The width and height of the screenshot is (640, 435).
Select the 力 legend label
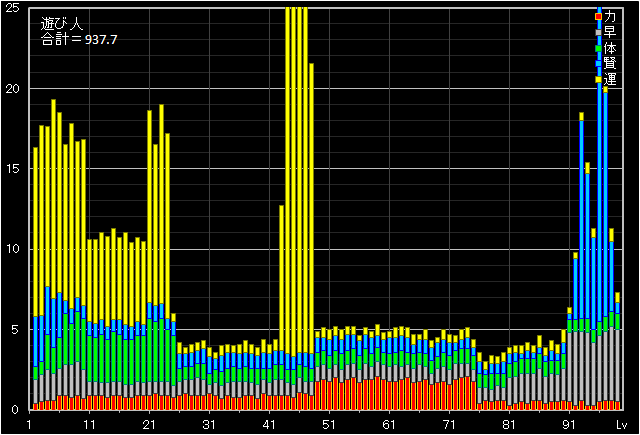pos(610,17)
